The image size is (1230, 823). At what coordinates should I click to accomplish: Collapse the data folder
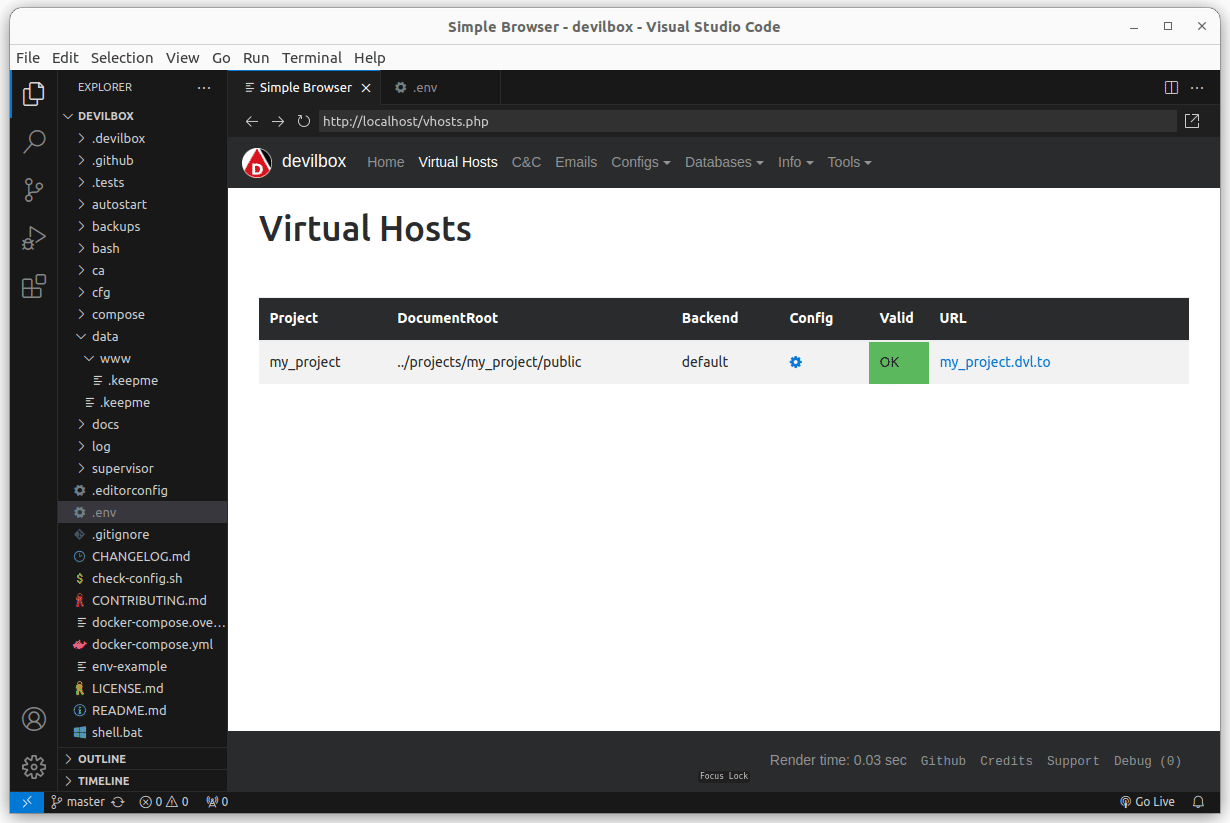(x=104, y=336)
